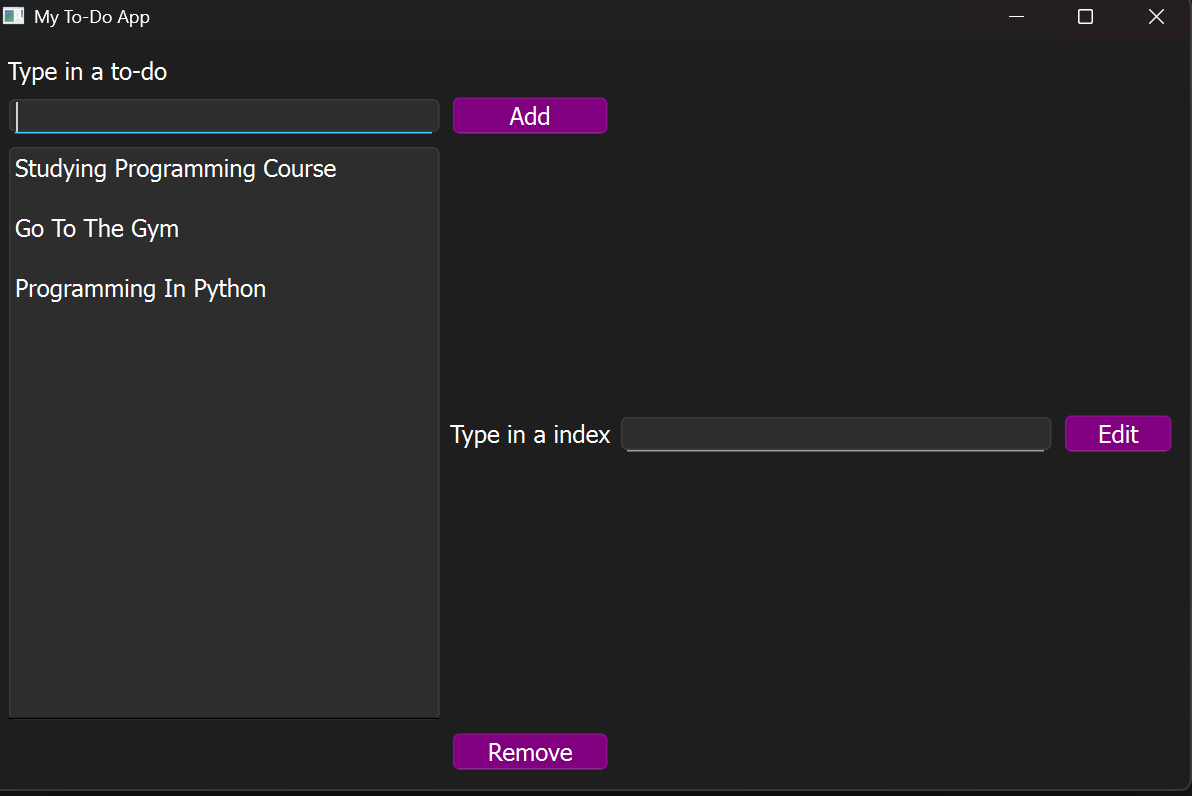1192x796 pixels.
Task: Select 'Studying Programming Course' list item
Action: tap(175, 169)
